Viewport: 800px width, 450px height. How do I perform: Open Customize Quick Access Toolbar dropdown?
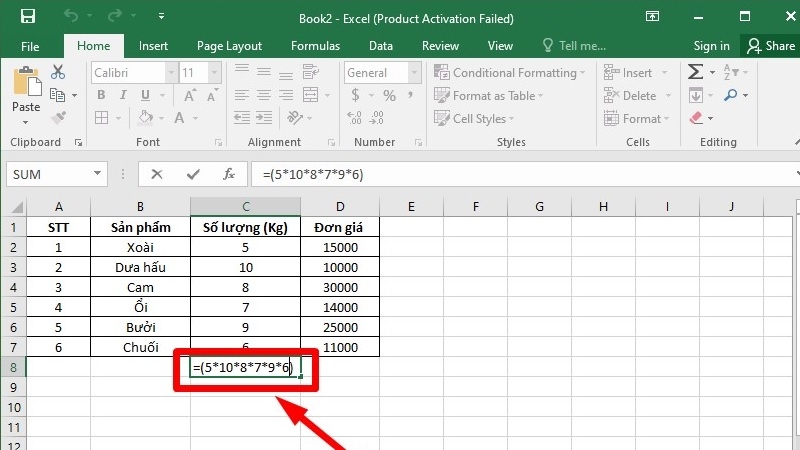(x=161, y=16)
